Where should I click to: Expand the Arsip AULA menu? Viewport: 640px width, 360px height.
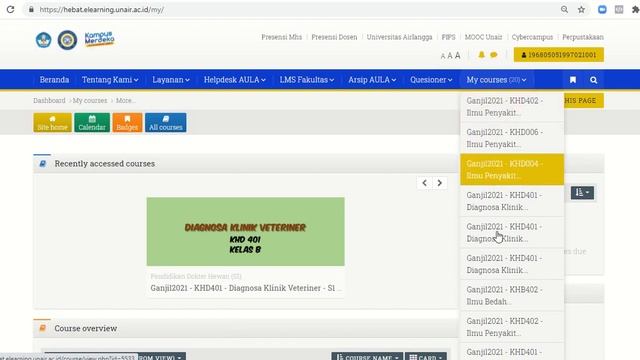pos(372,80)
